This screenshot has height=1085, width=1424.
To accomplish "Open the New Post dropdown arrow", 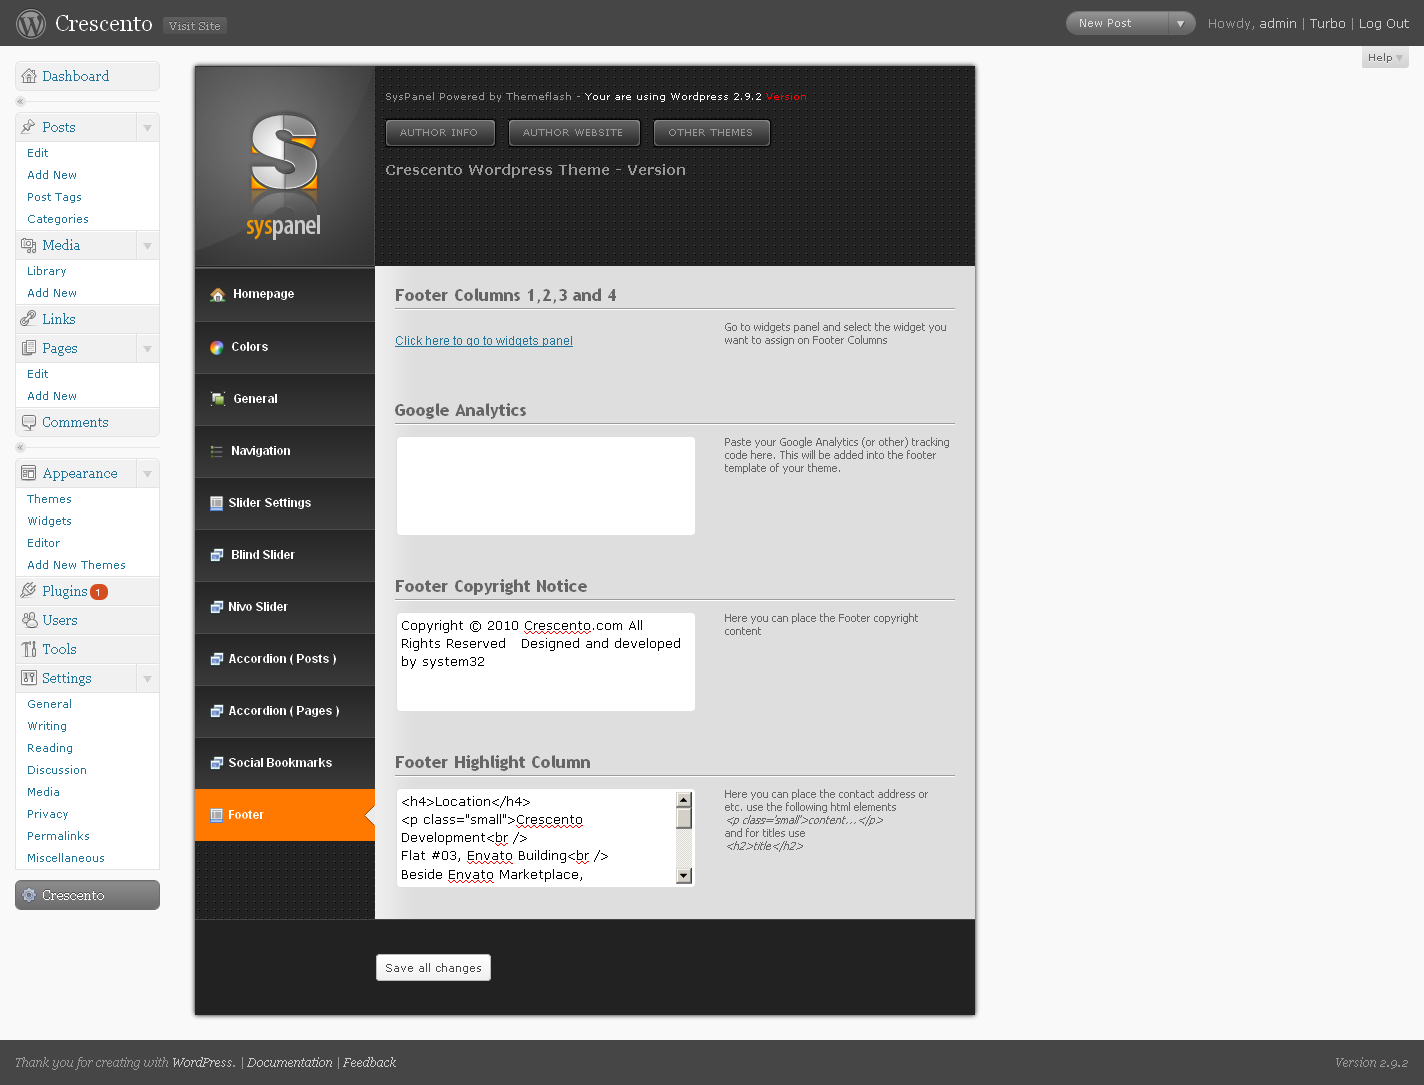I will 1181,23.
